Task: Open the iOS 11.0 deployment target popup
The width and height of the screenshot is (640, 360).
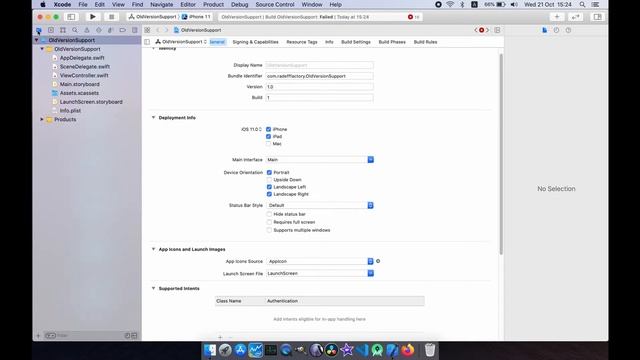Action: pyautogui.click(x=251, y=129)
